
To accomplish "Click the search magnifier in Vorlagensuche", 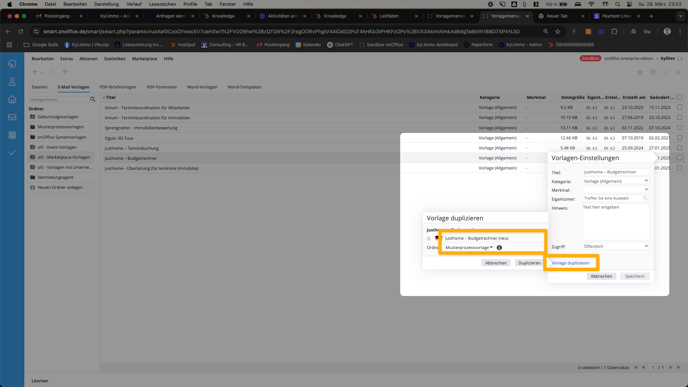I will (x=93, y=100).
